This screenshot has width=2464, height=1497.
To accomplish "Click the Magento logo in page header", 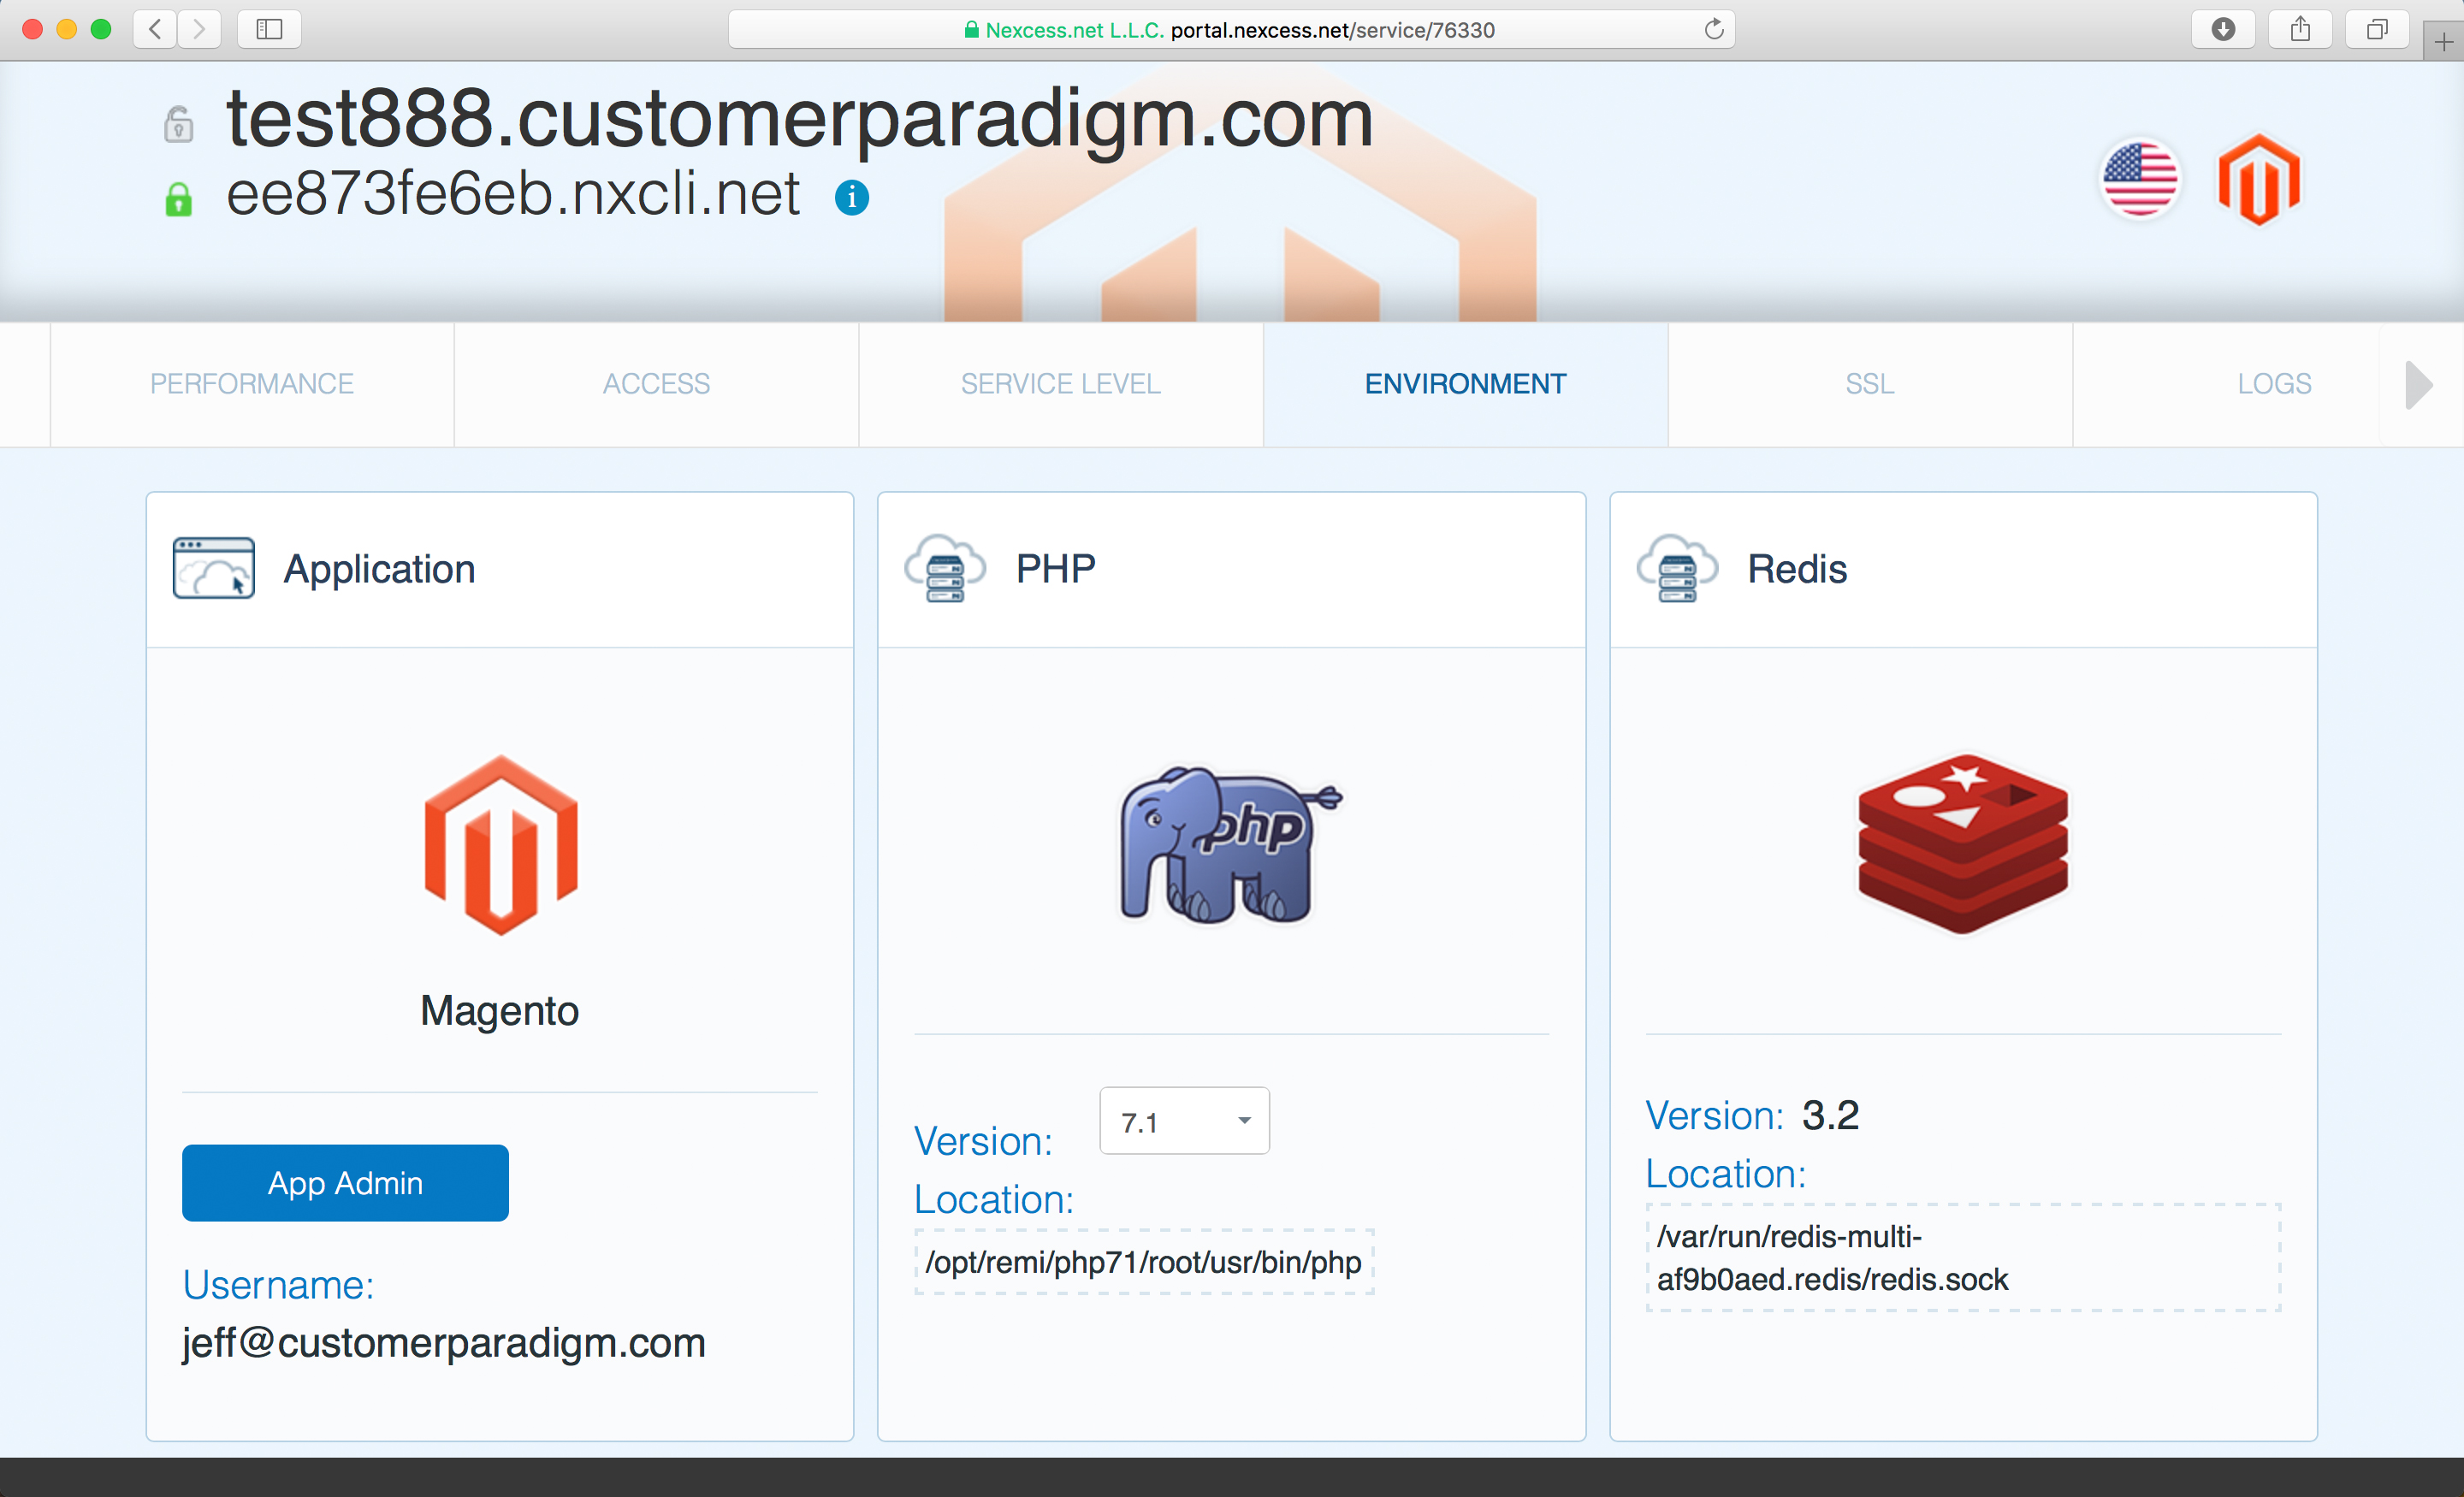I will point(2259,180).
